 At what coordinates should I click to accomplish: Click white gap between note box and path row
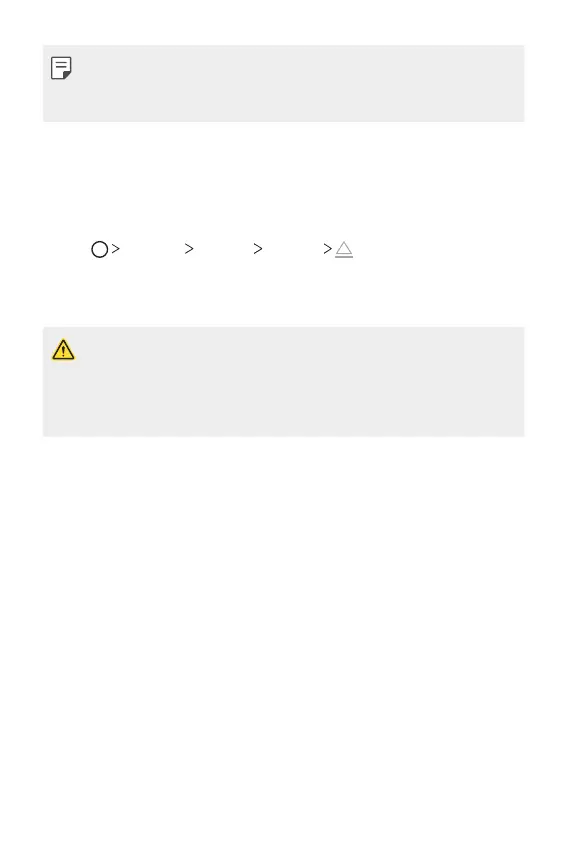284,179
